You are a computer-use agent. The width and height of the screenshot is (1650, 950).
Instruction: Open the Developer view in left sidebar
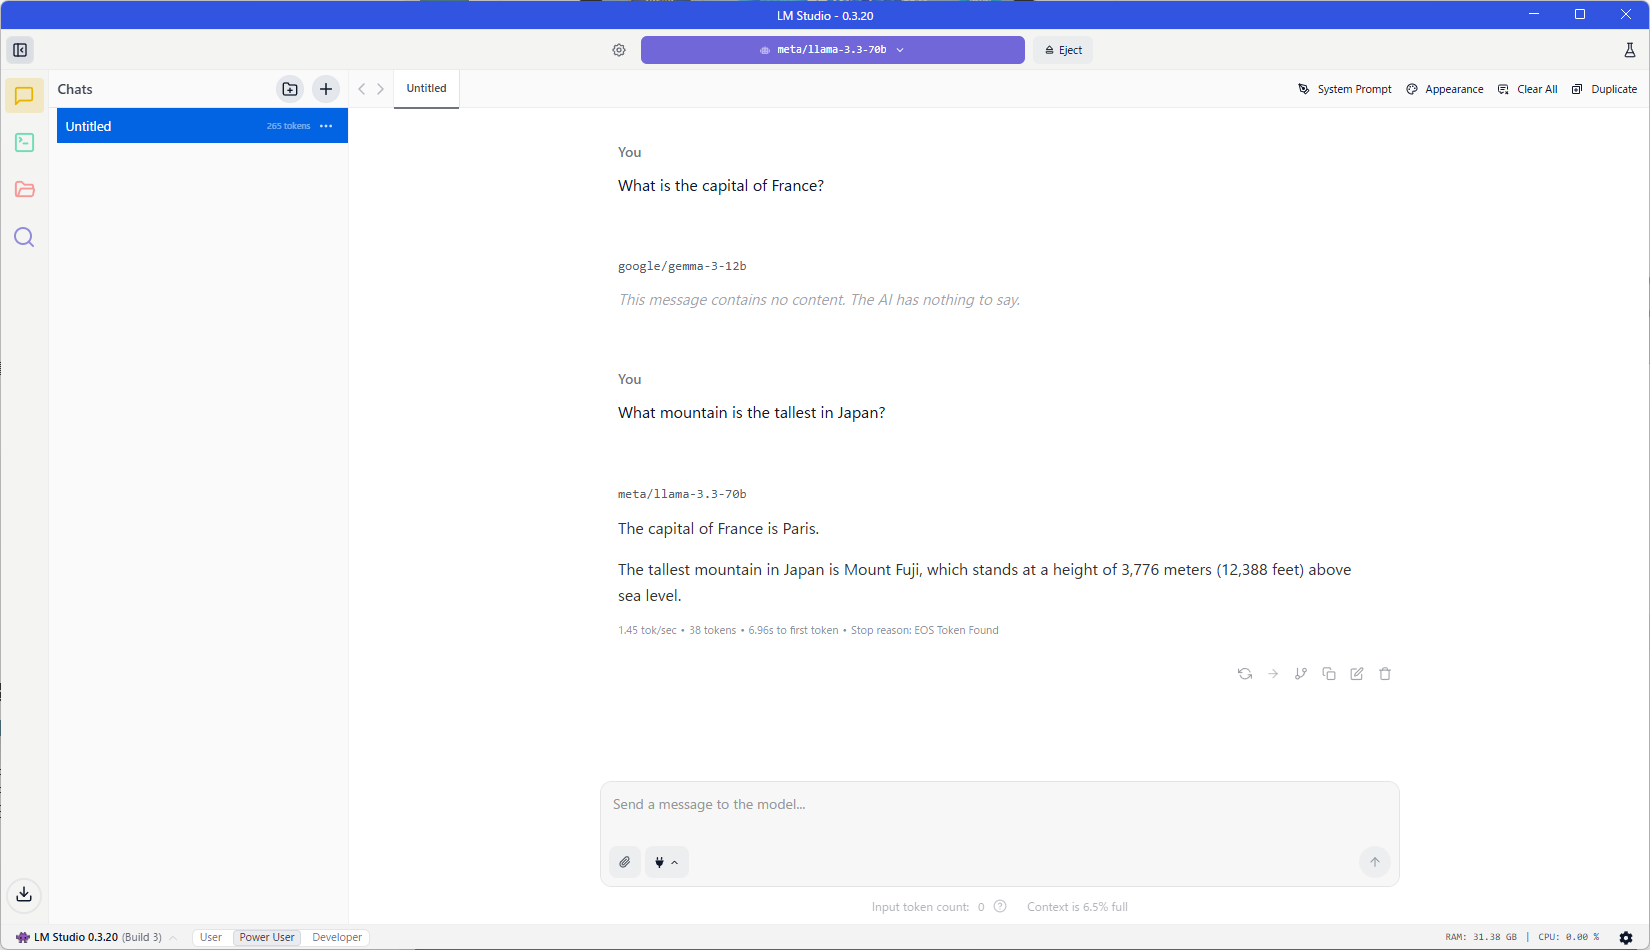pyautogui.click(x=24, y=143)
